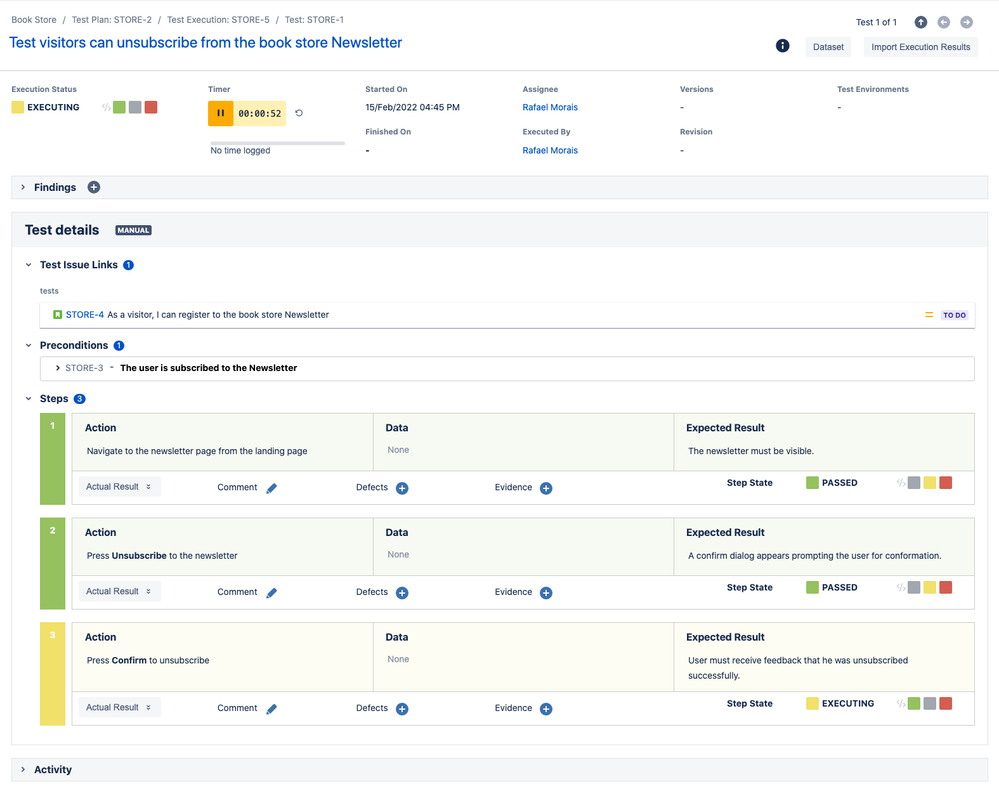The width and height of the screenshot is (999, 796).
Task: Reset the timer with the circular arrow icon
Action: (299, 113)
